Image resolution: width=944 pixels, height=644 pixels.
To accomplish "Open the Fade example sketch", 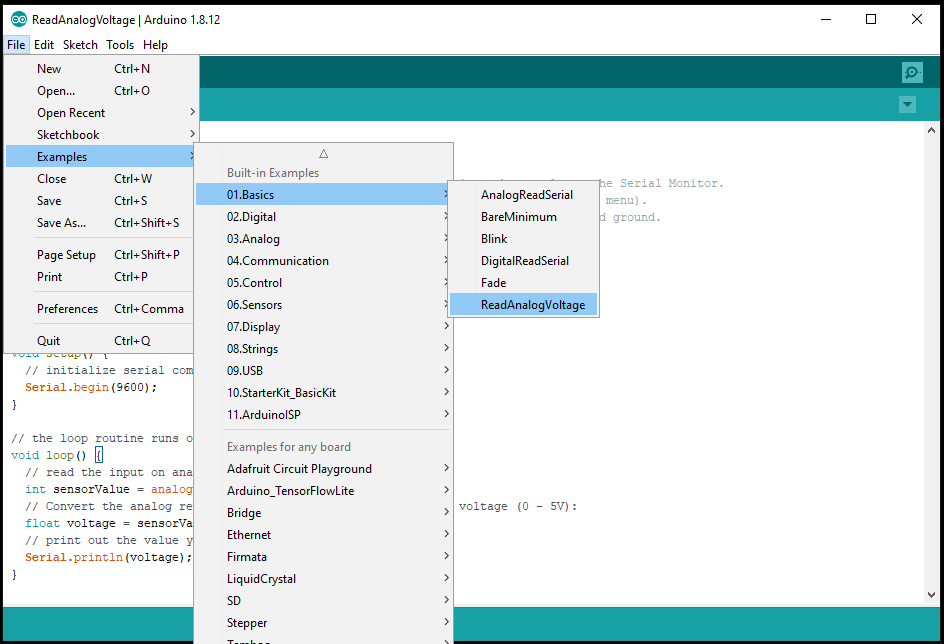I will tap(523, 283).
